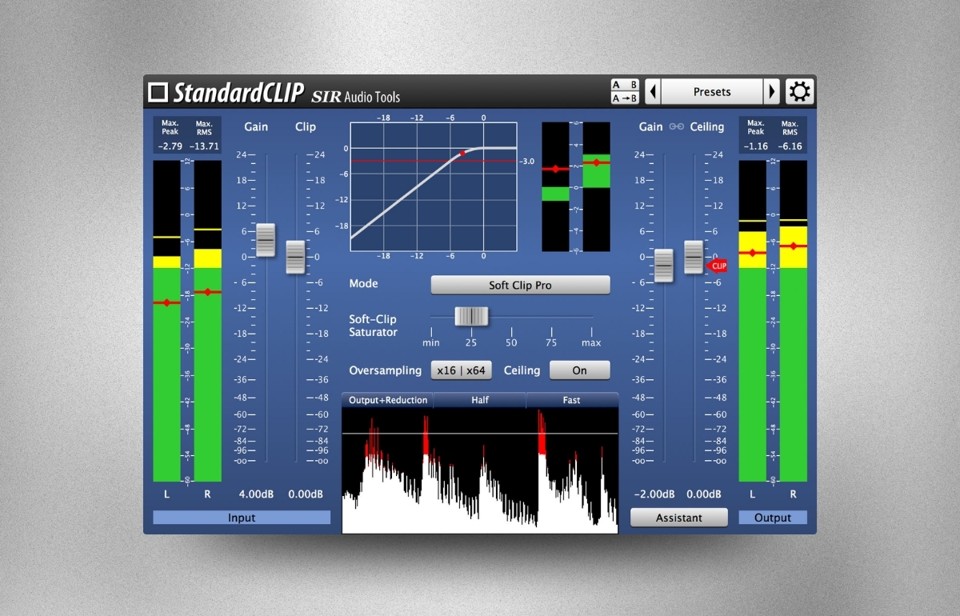Click the output right channel meter

(793, 321)
